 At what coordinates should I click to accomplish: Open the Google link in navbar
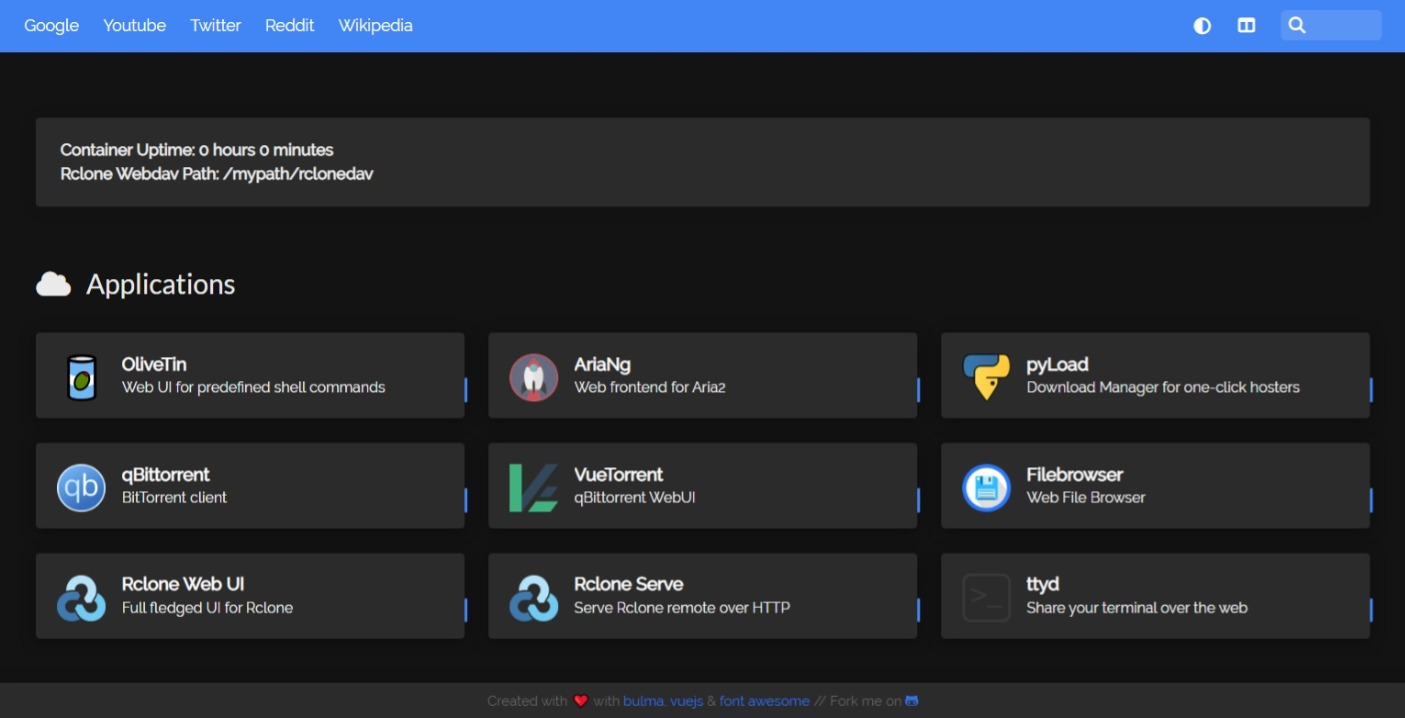click(51, 25)
